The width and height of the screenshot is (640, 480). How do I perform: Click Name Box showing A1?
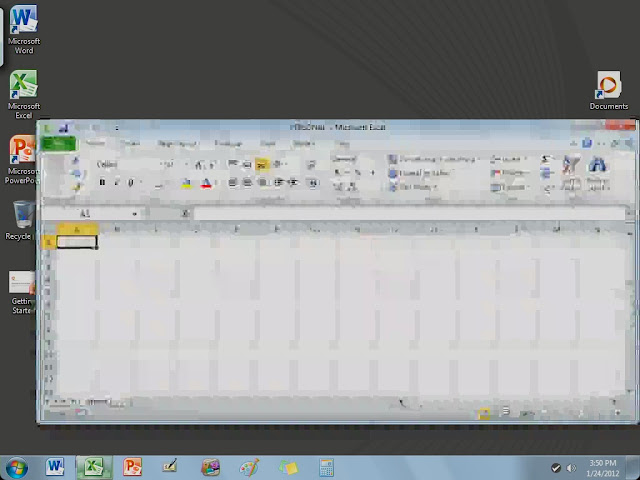tap(87, 213)
